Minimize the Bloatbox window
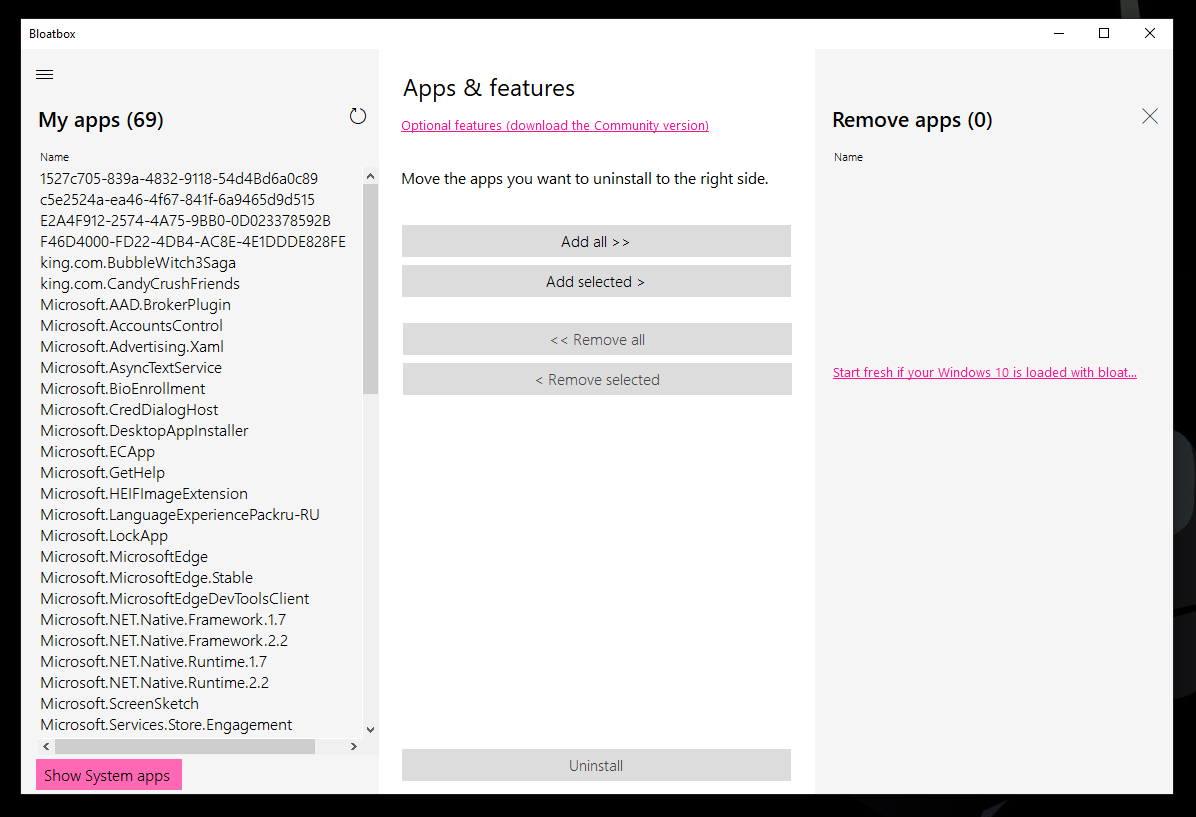 (1059, 33)
